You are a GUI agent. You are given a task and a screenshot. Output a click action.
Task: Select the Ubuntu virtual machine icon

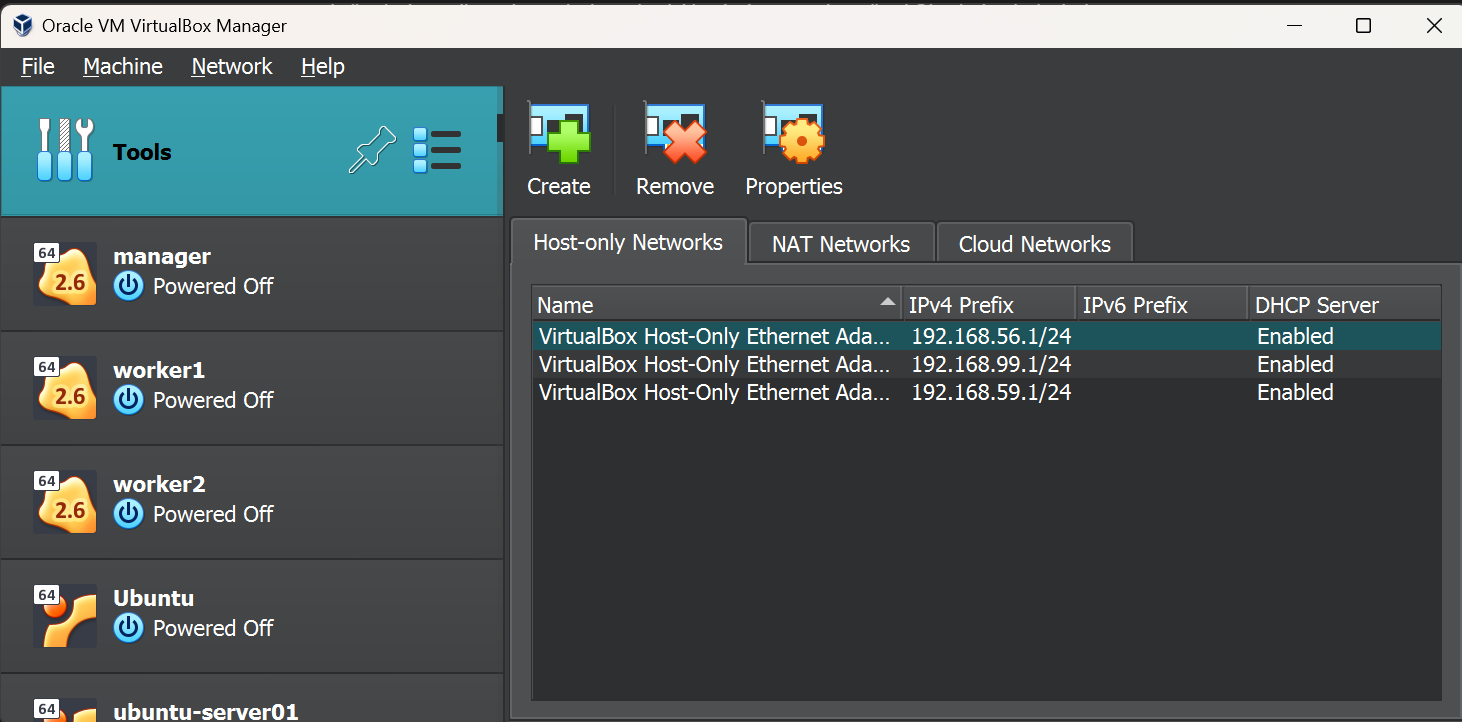66,615
